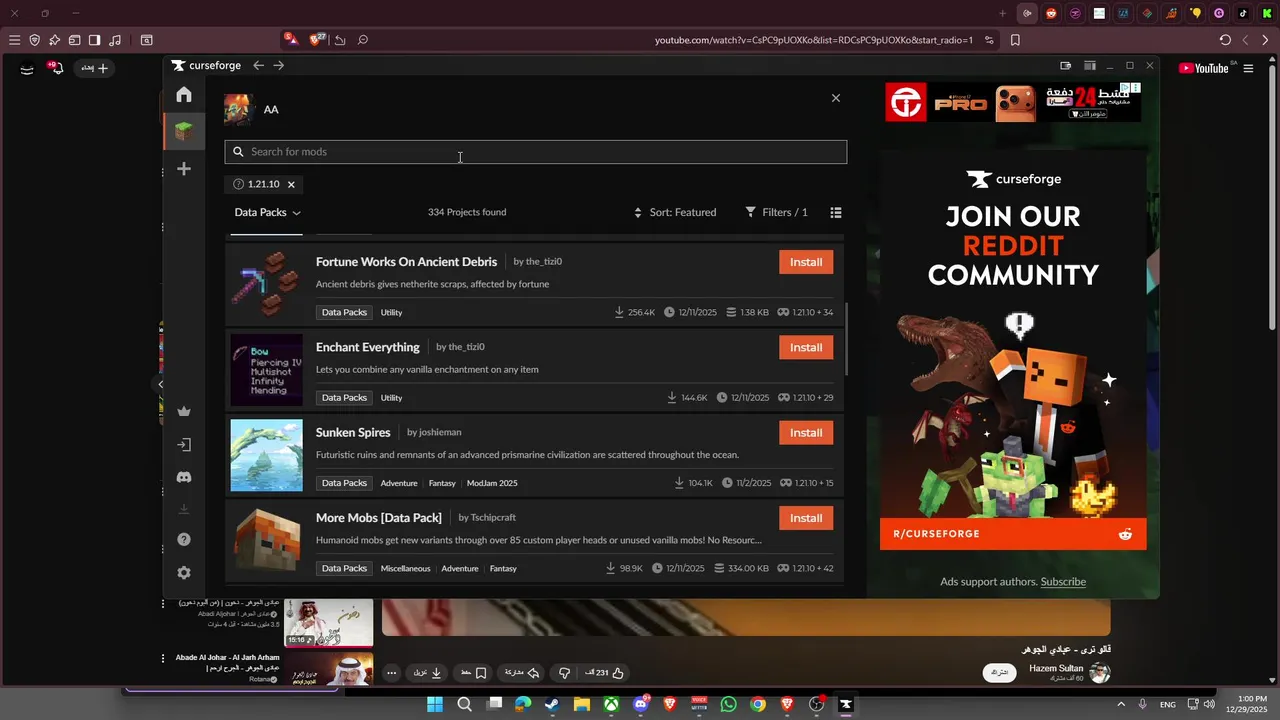The width and height of the screenshot is (1280, 720).
Task: Open the music note icon in browser toolbar
Action: click(114, 40)
